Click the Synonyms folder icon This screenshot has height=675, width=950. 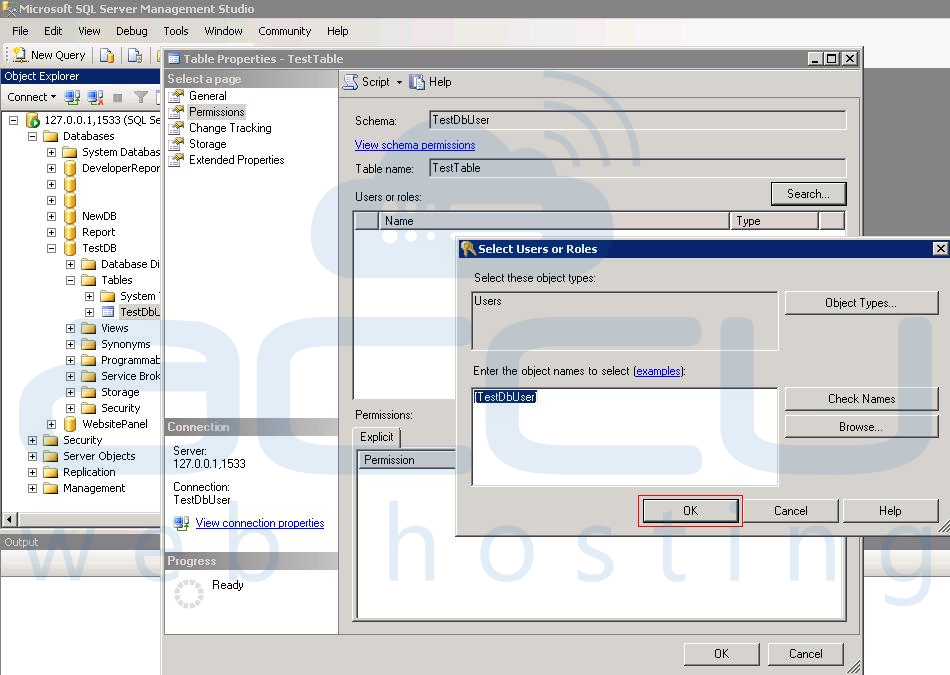89,344
